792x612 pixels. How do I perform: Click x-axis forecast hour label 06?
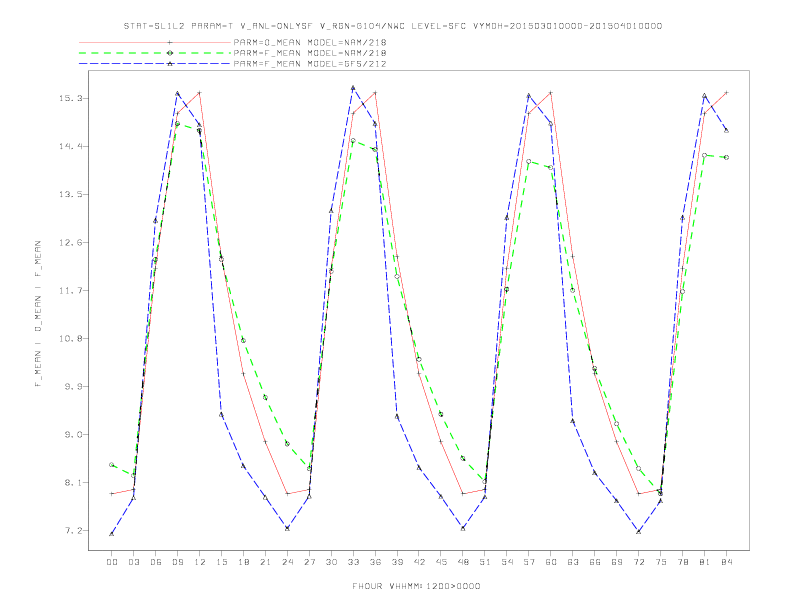click(156, 562)
